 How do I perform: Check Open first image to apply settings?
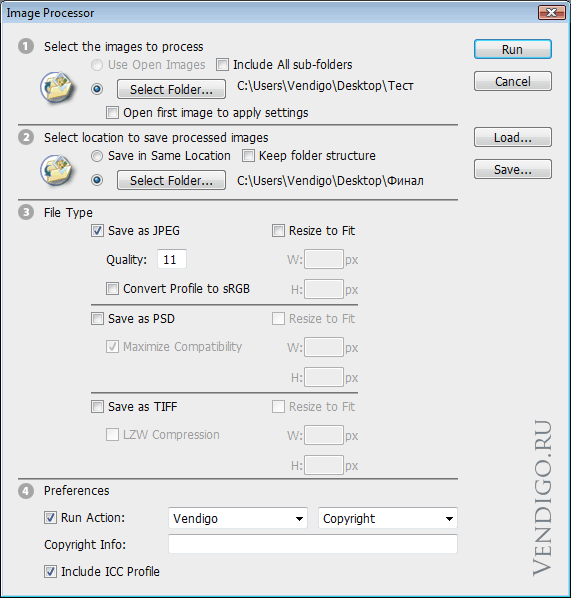pos(112,113)
